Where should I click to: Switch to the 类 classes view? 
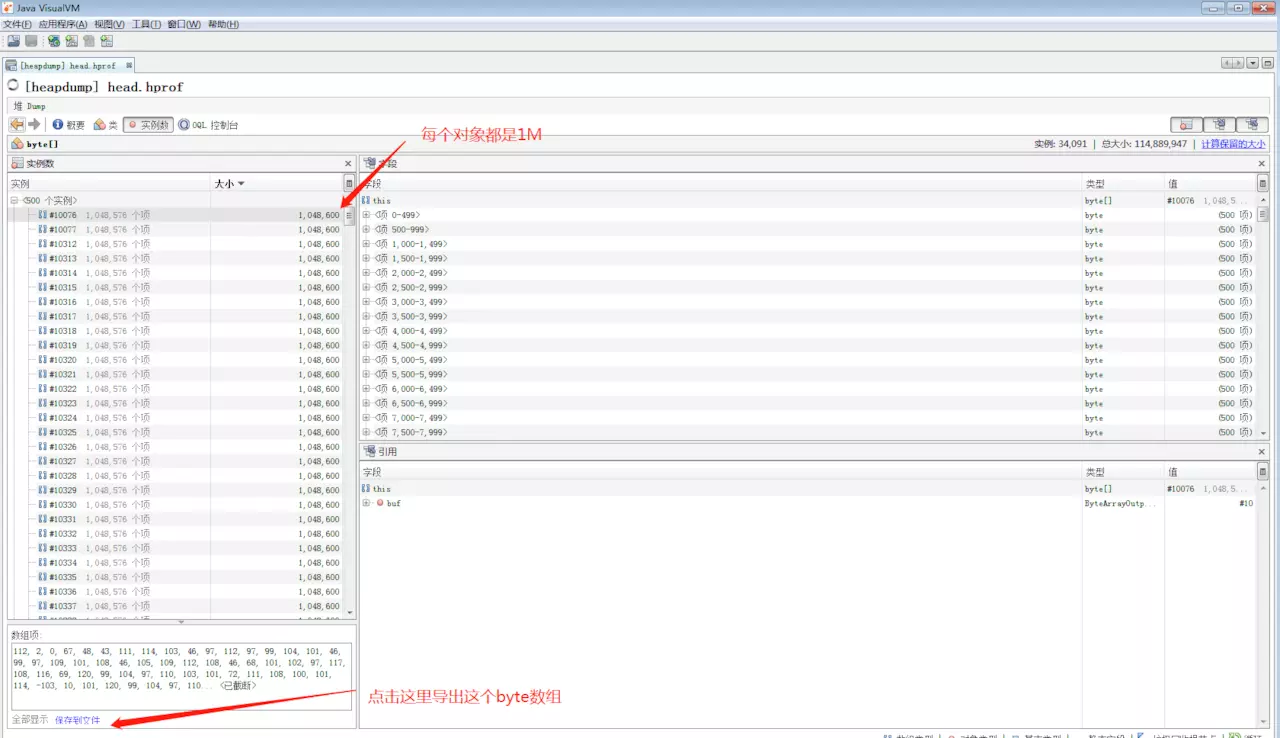pos(106,125)
